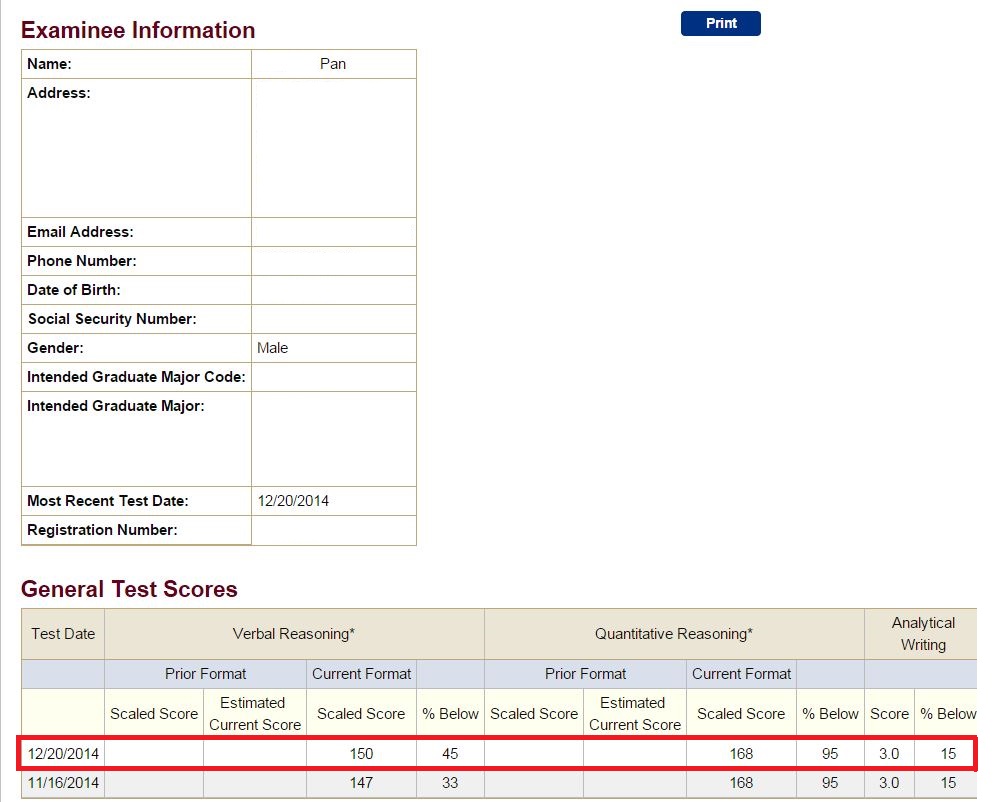
Task: Click the 'Registration Number:' label
Action: tap(102, 530)
